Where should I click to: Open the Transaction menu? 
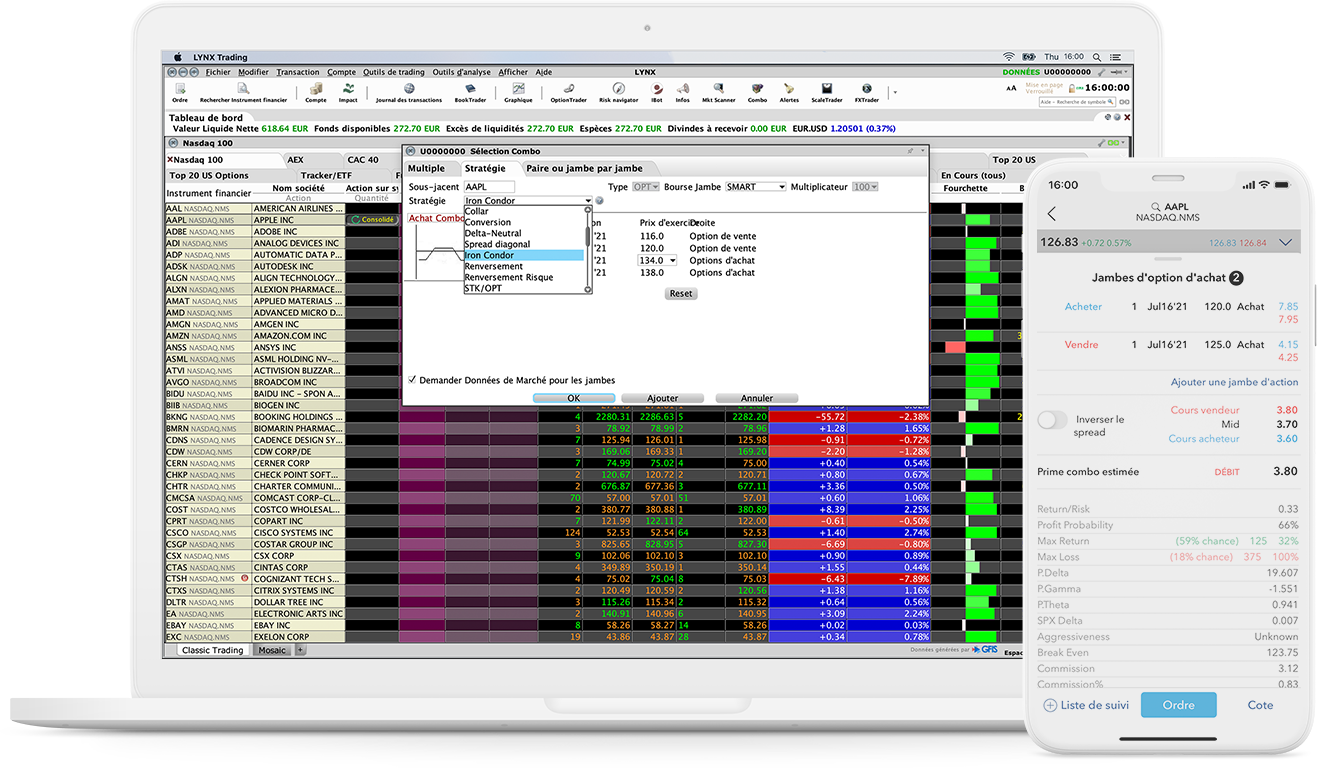pyautogui.click(x=298, y=72)
